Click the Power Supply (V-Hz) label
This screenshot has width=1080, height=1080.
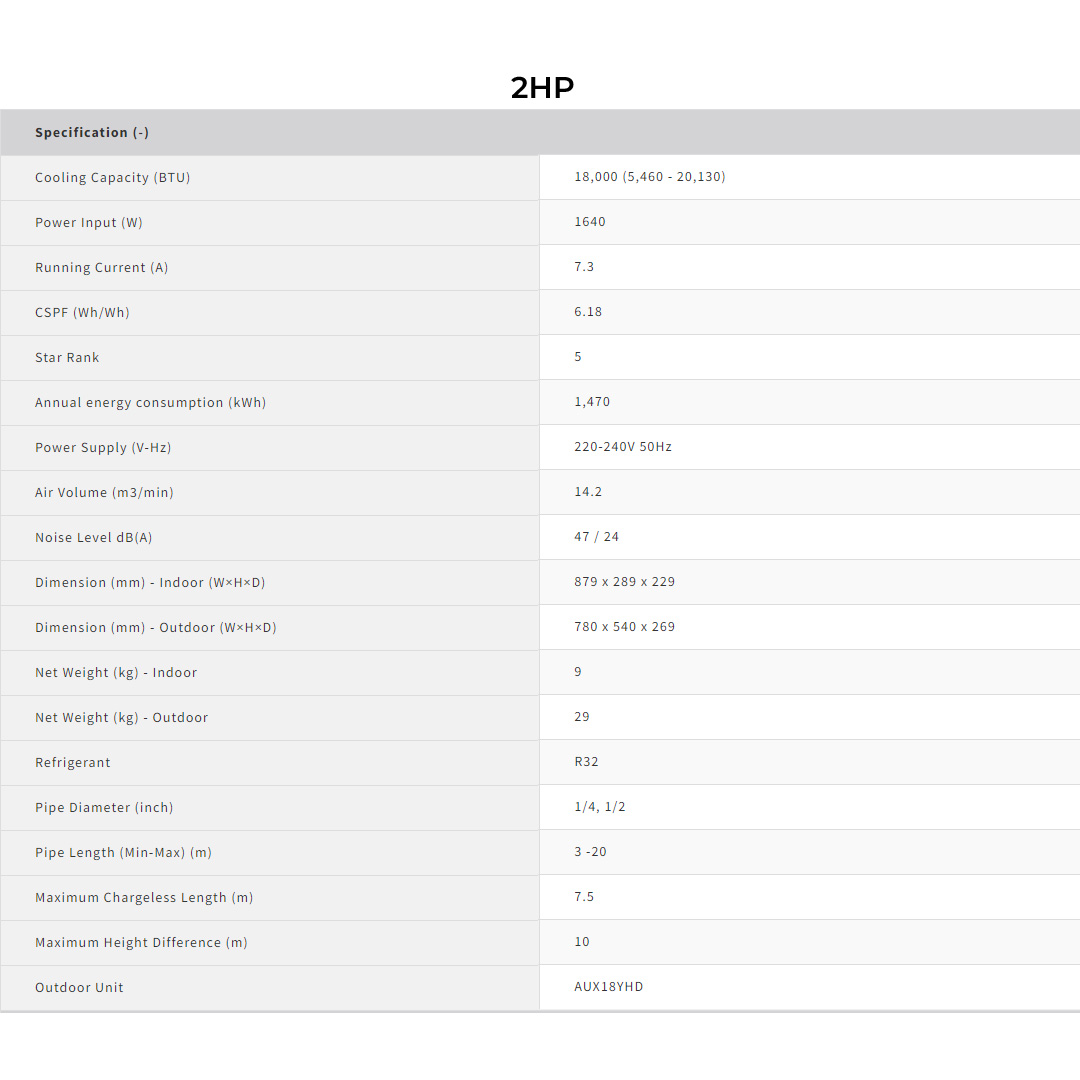[x=103, y=448]
